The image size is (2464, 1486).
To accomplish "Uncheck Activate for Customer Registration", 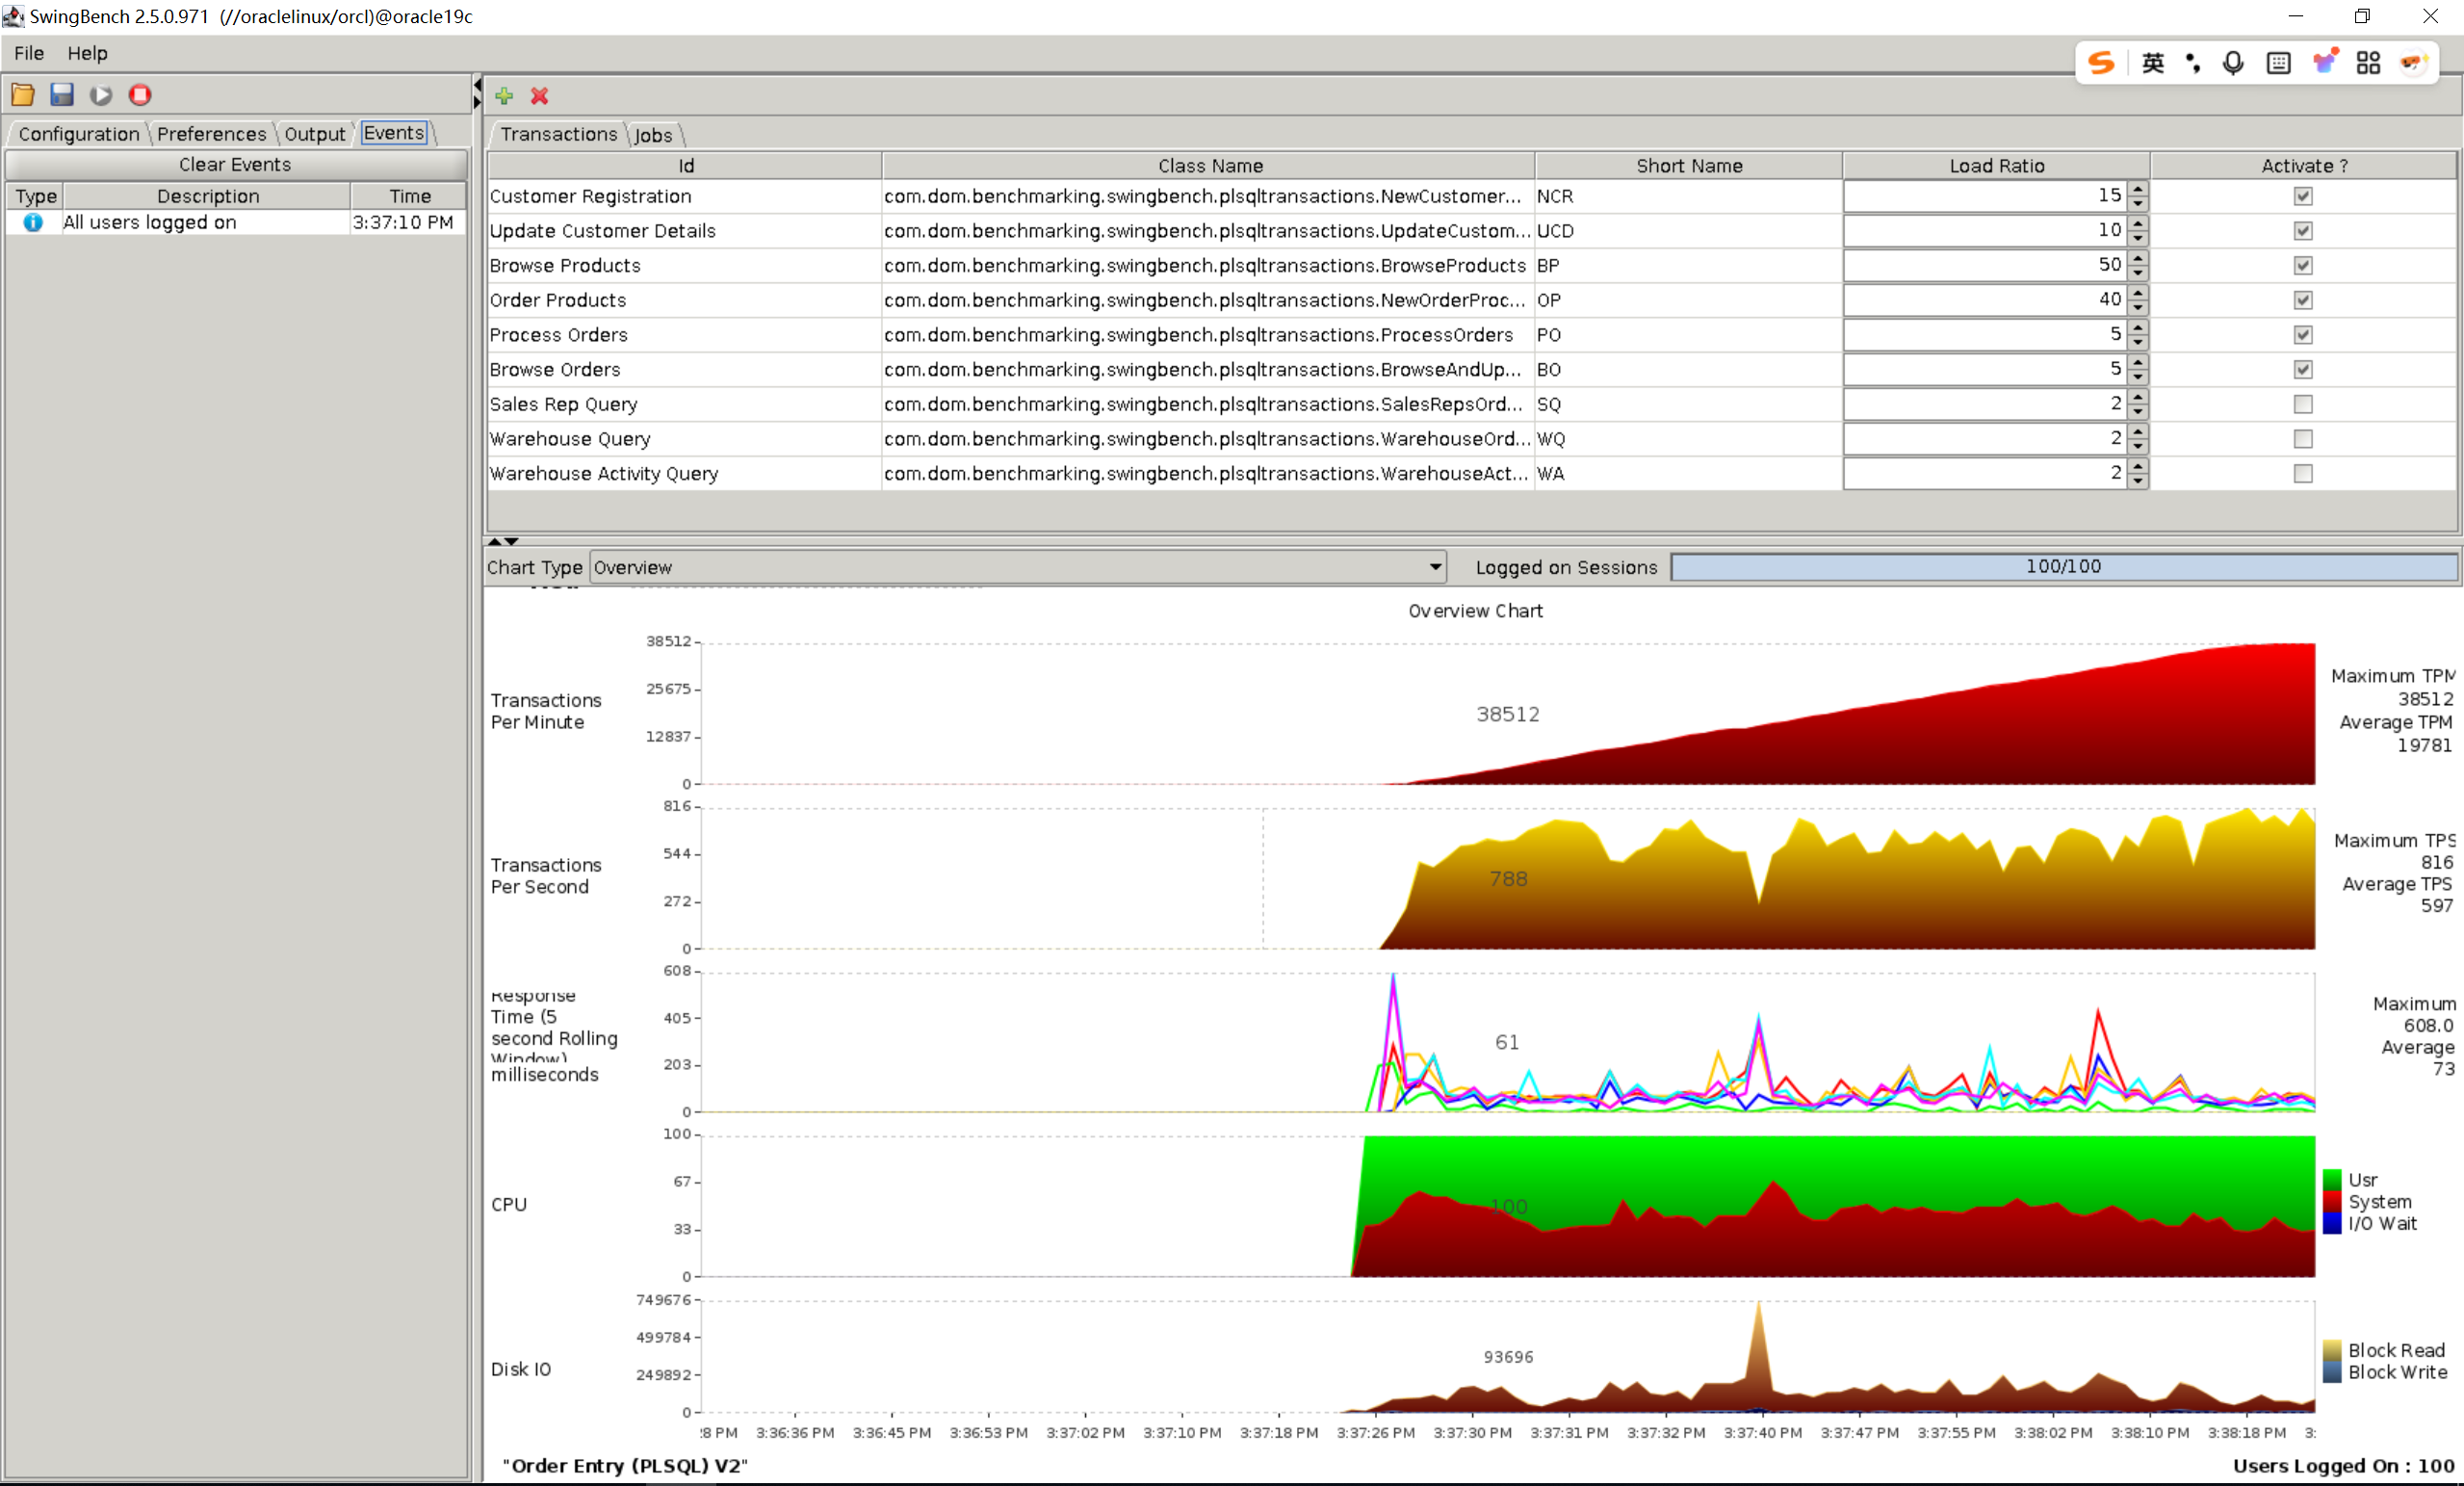I will click(x=2303, y=196).
